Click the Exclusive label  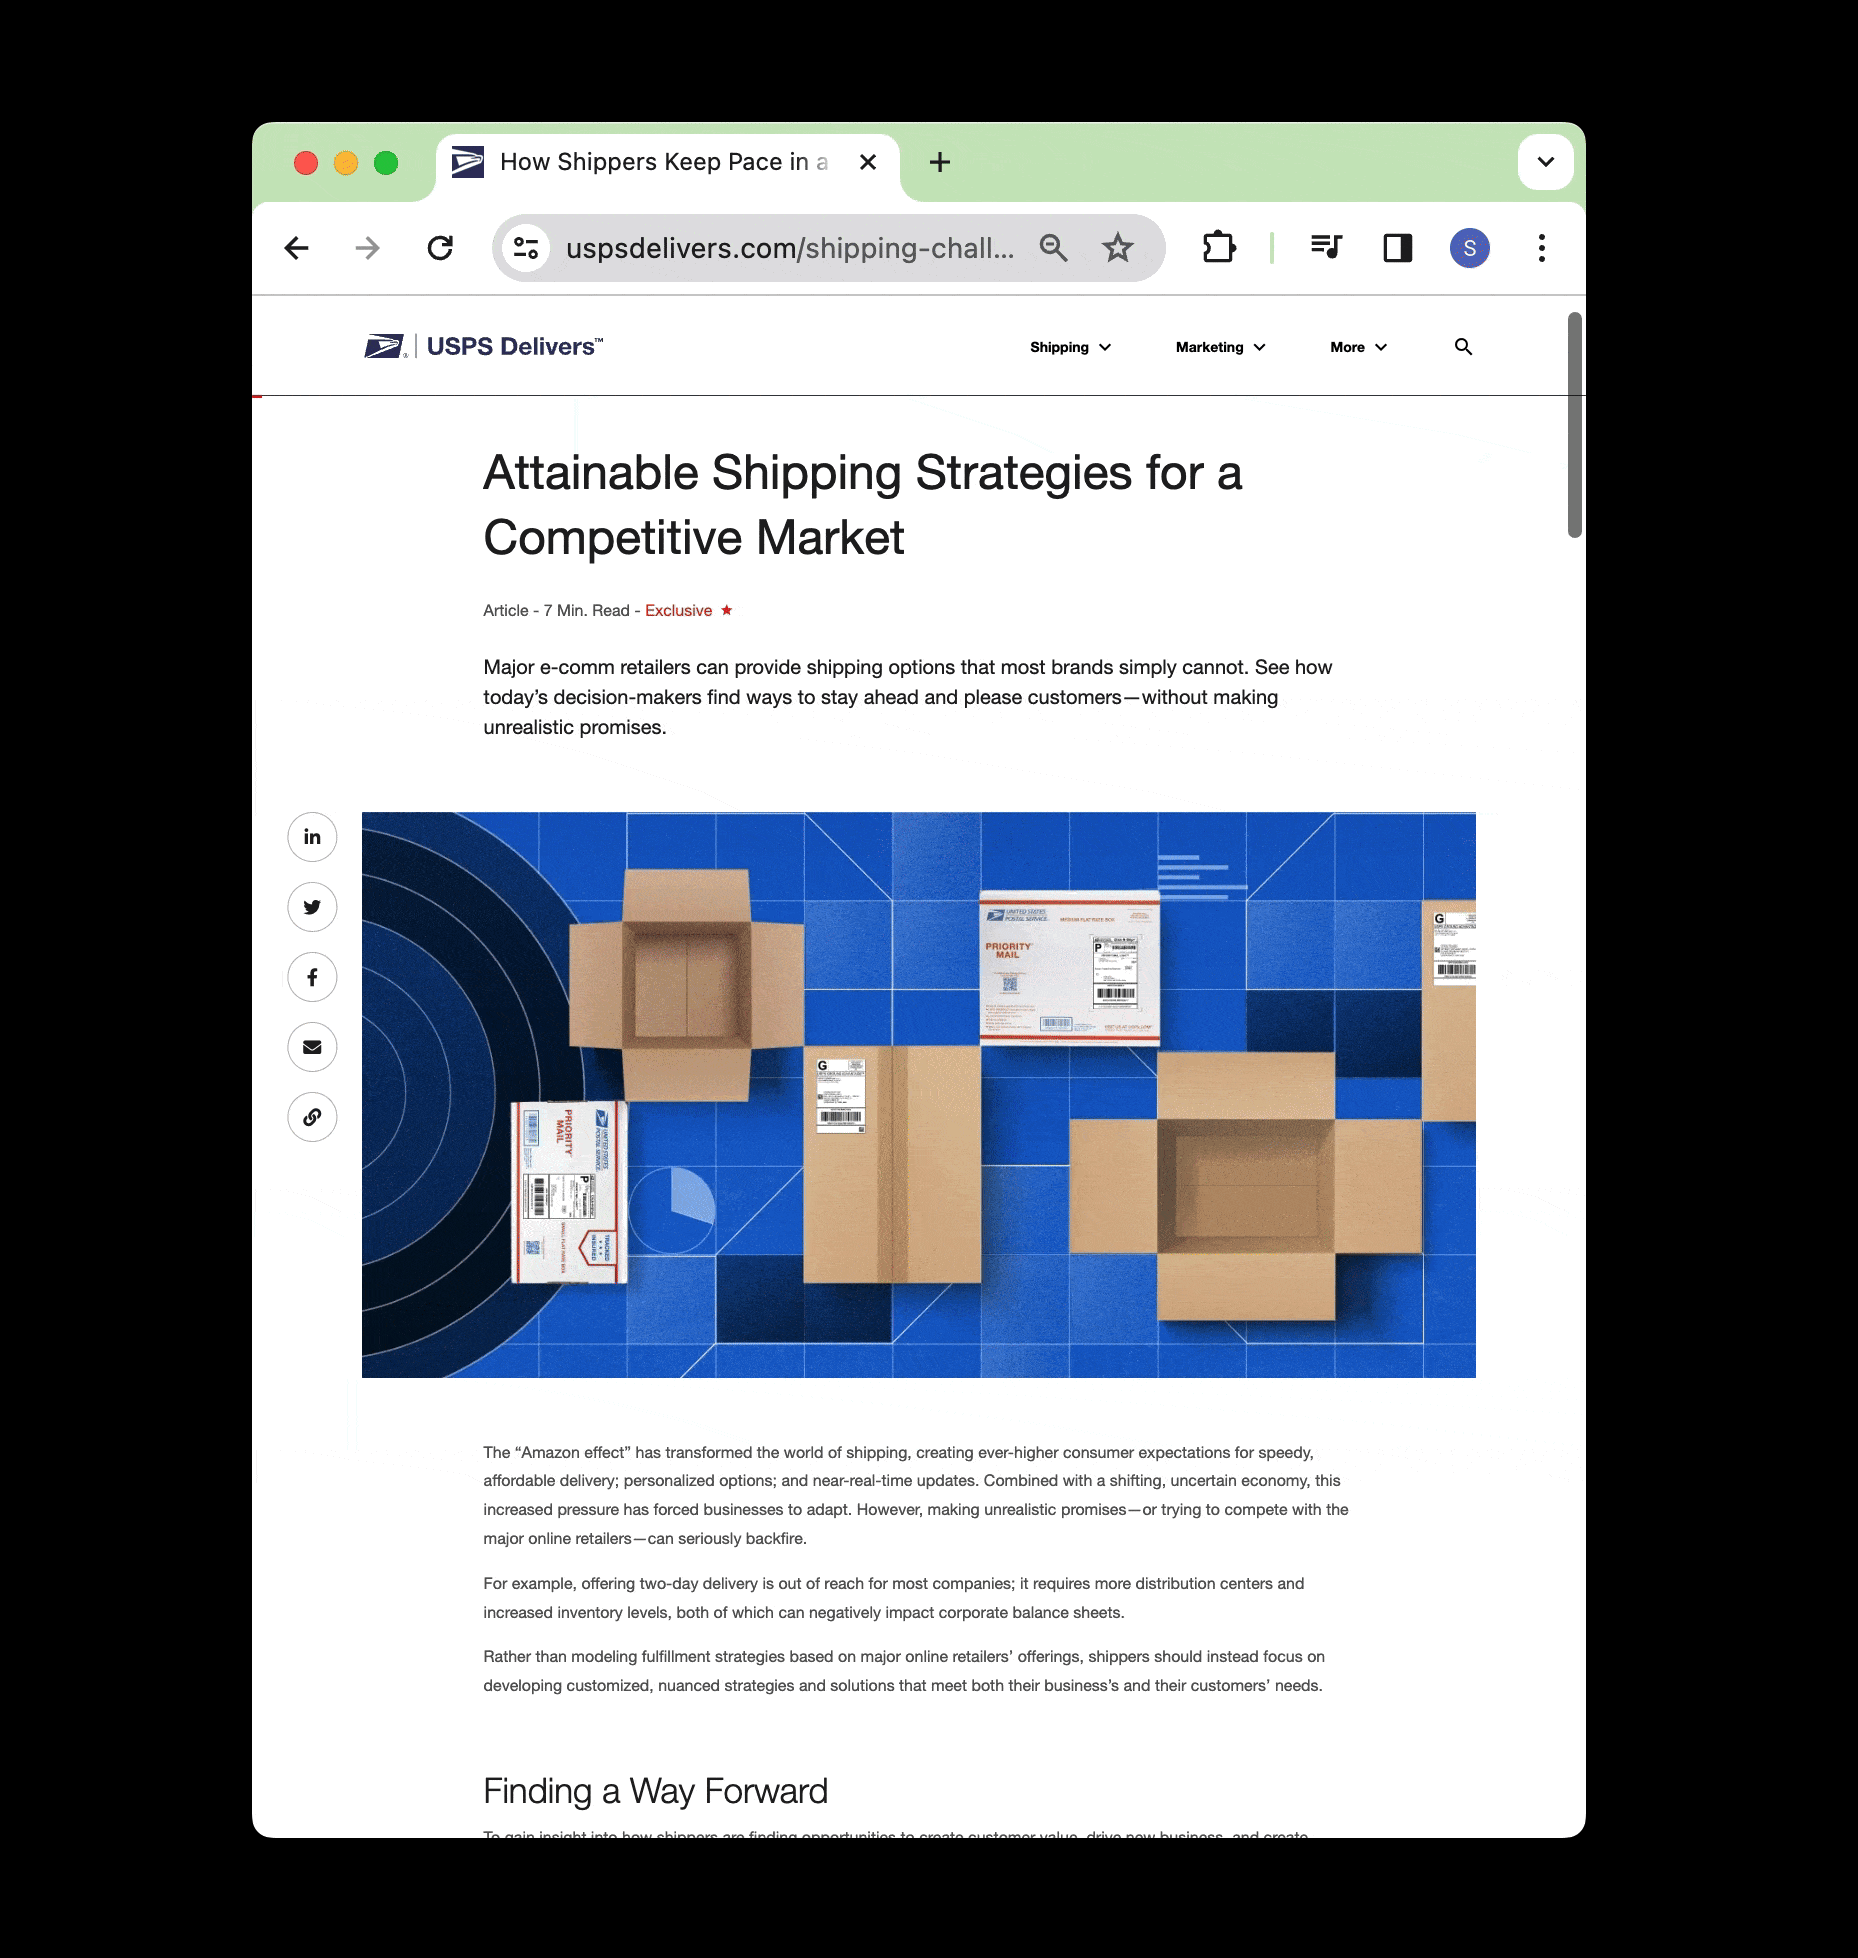point(678,610)
